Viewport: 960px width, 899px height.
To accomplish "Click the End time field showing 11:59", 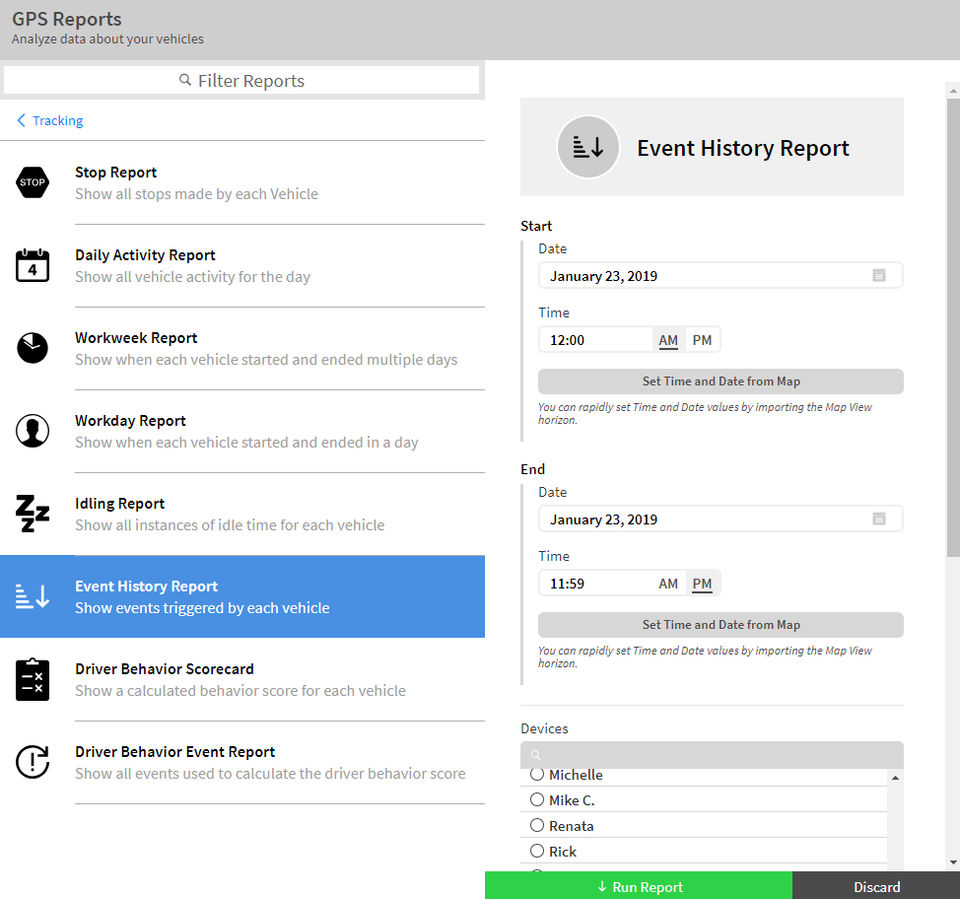I will 596,584.
